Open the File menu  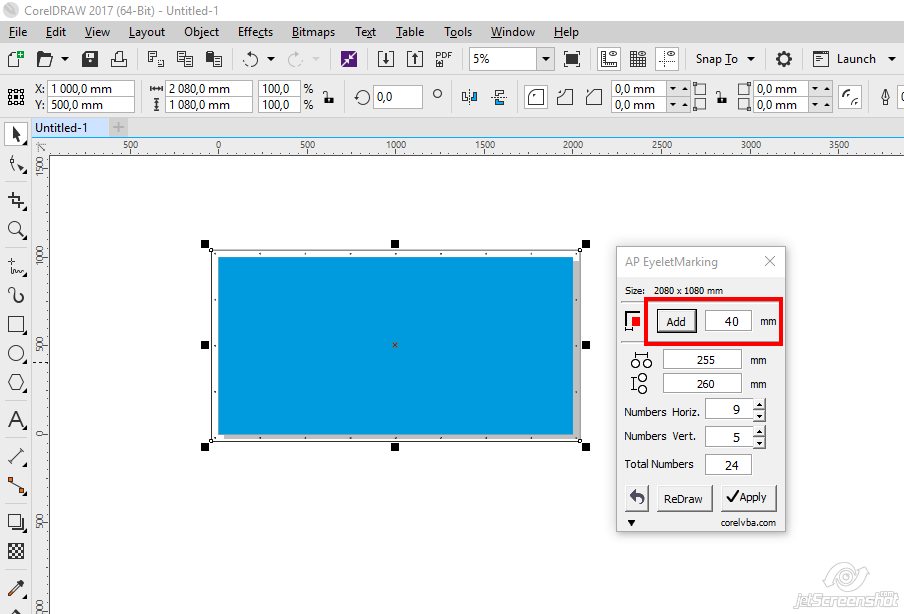[18, 32]
